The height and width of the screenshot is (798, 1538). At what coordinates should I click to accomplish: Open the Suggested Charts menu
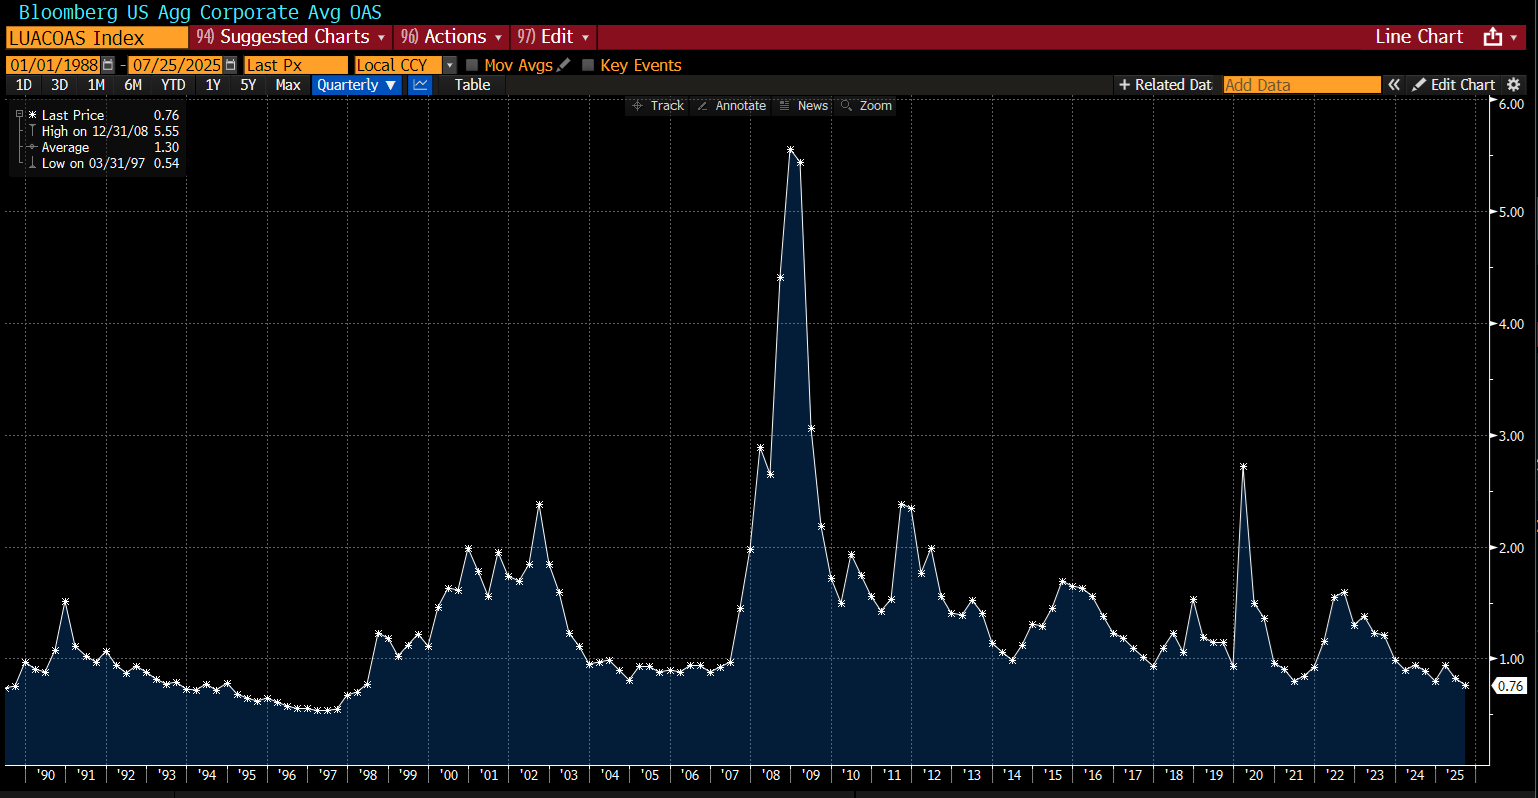click(x=291, y=37)
